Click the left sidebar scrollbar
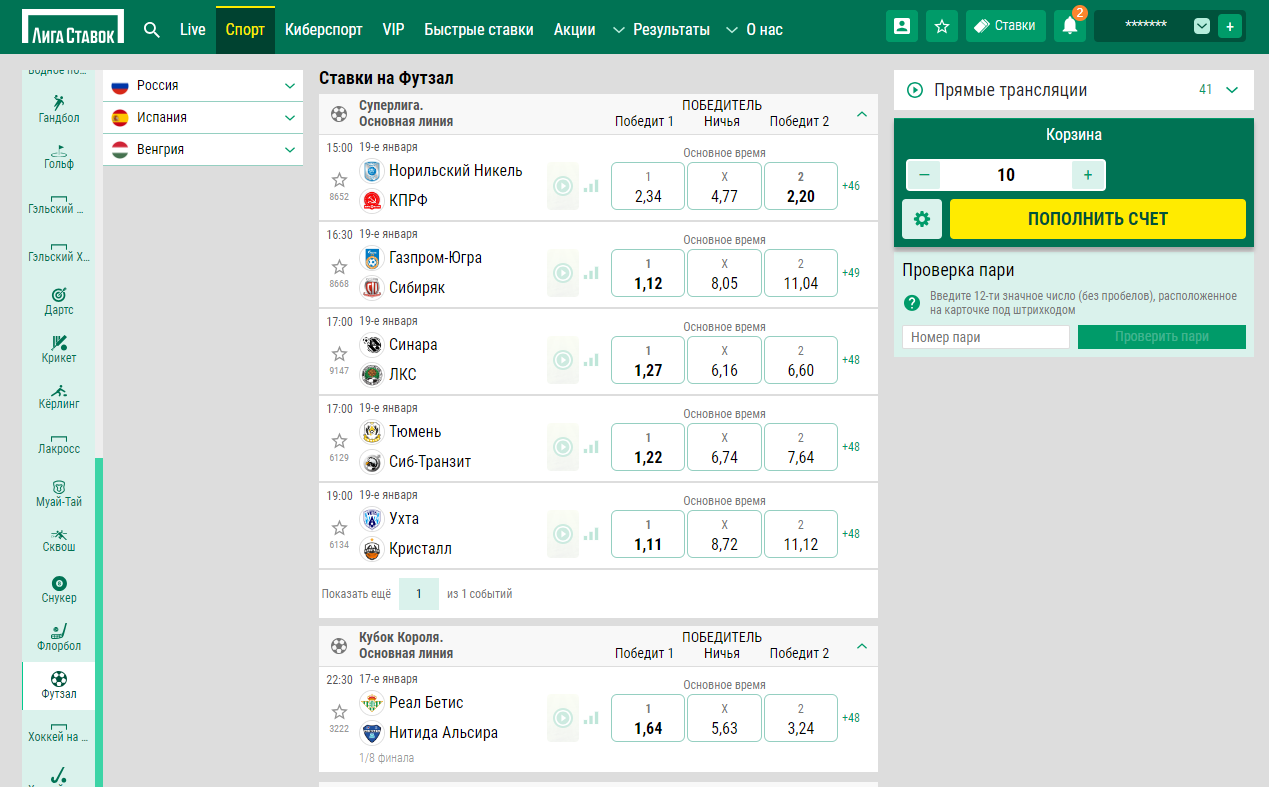Viewport: 1269px width, 787px height. (99, 622)
